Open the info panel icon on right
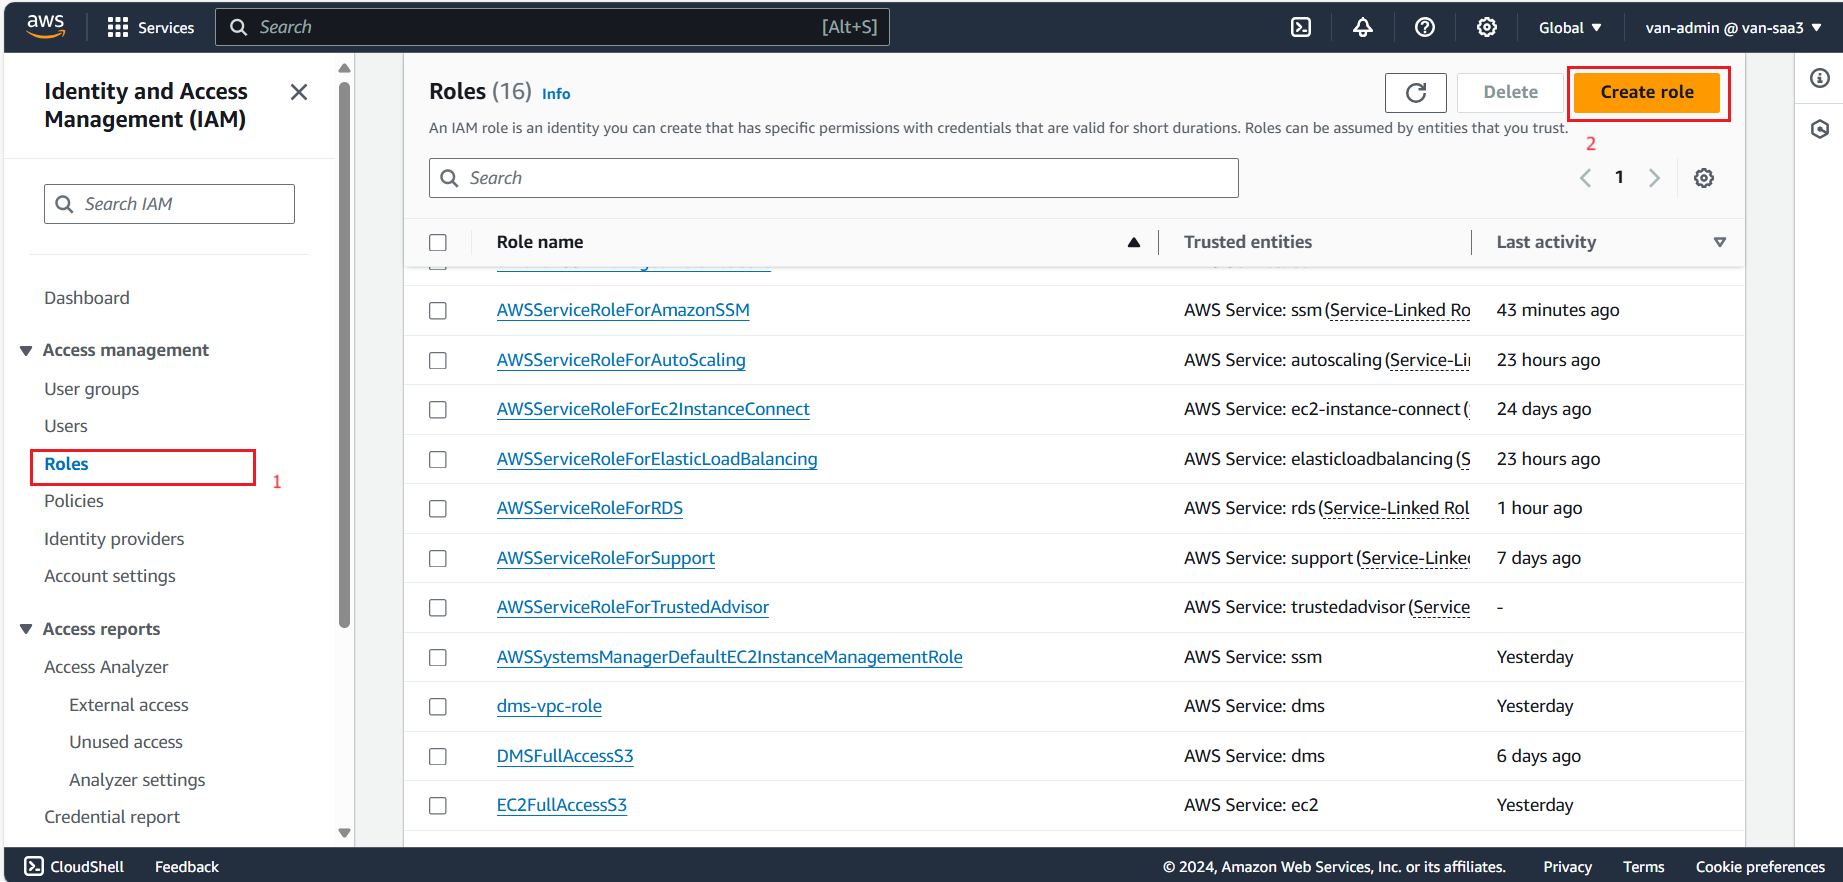This screenshot has height=882, width=1843. (1820, 78)
